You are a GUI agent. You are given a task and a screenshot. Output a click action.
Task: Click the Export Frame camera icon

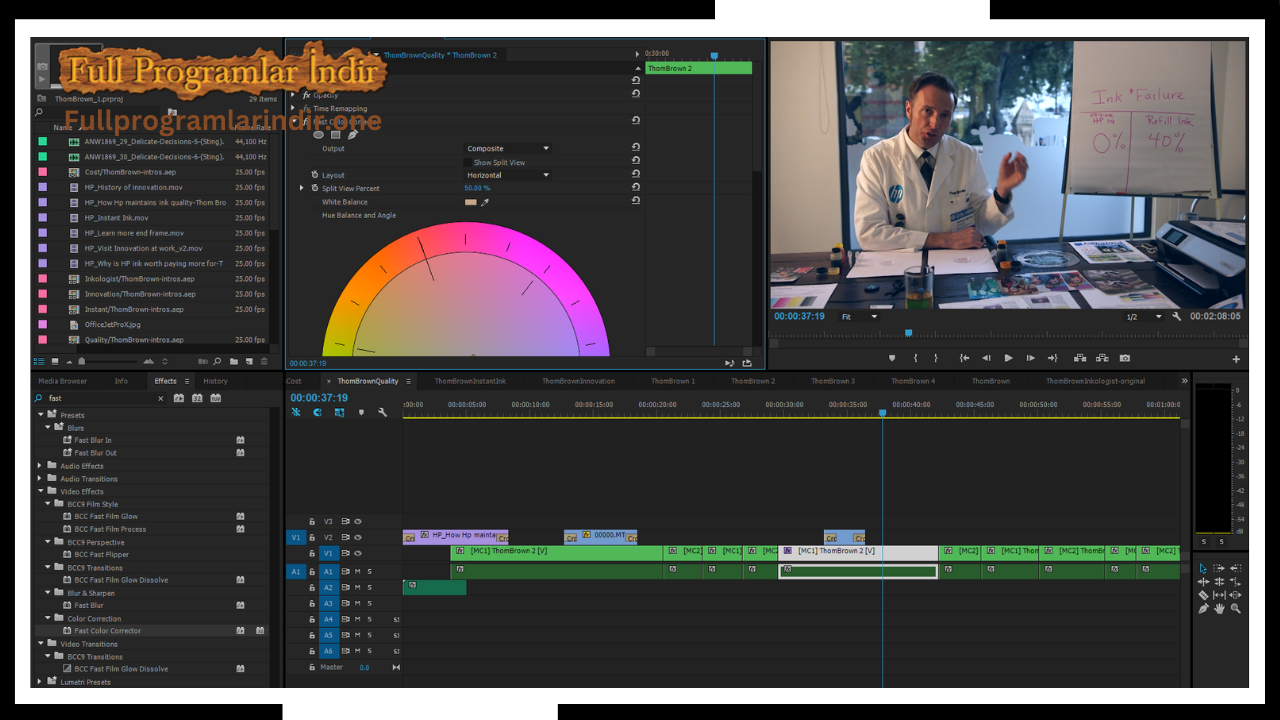pos(1125,358)
